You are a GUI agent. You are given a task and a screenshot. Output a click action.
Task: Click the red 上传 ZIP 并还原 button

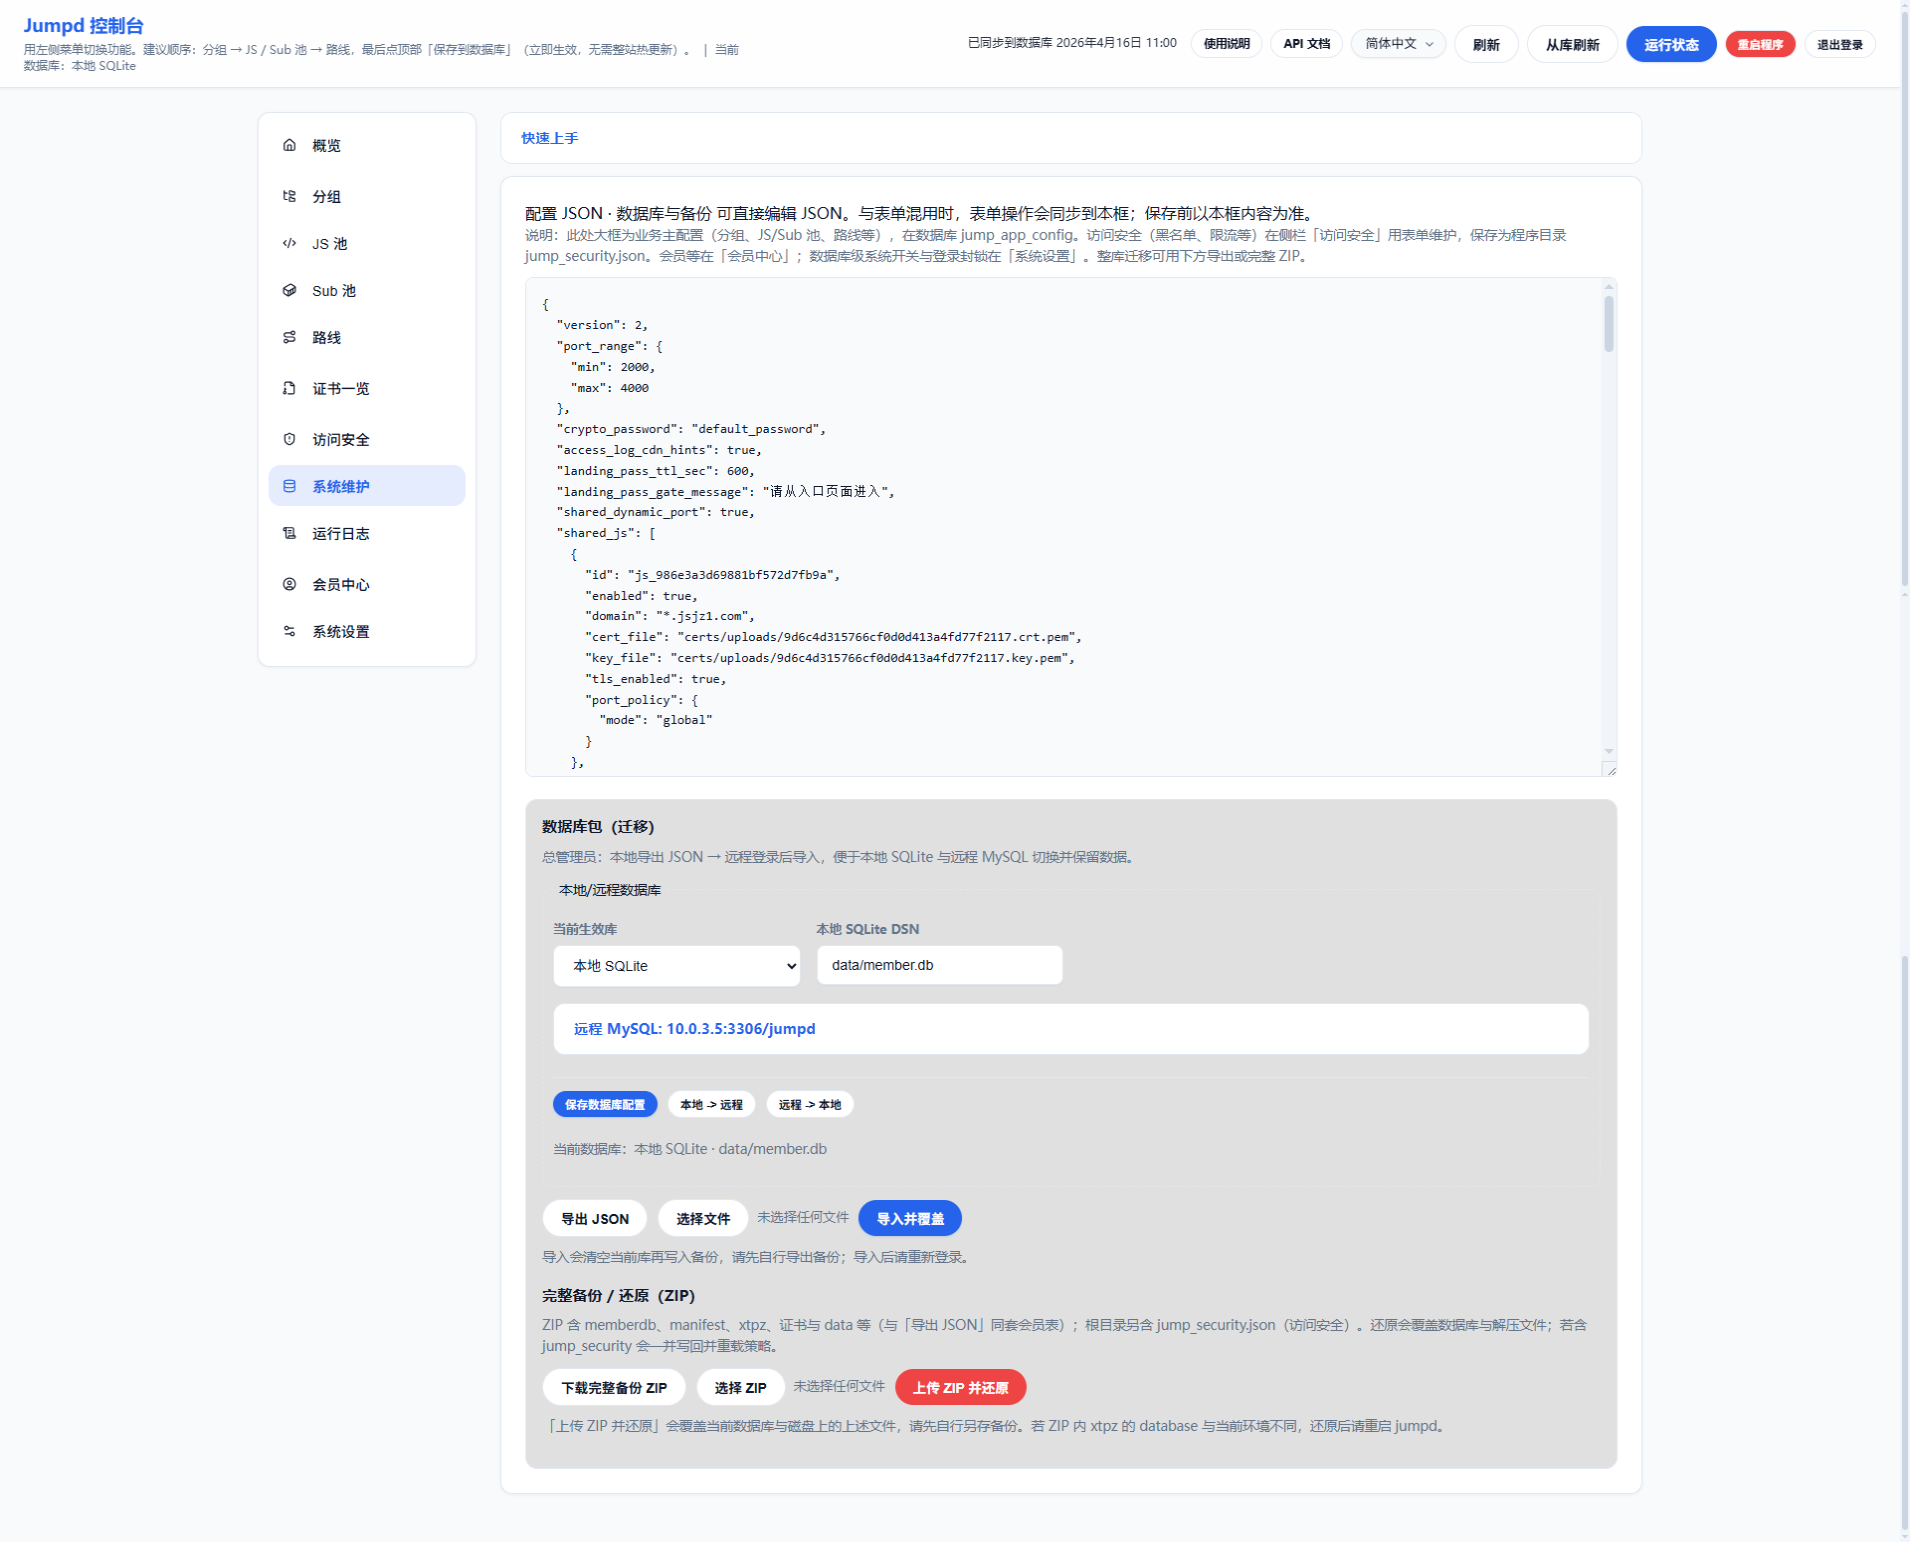tap(960, 1388)
